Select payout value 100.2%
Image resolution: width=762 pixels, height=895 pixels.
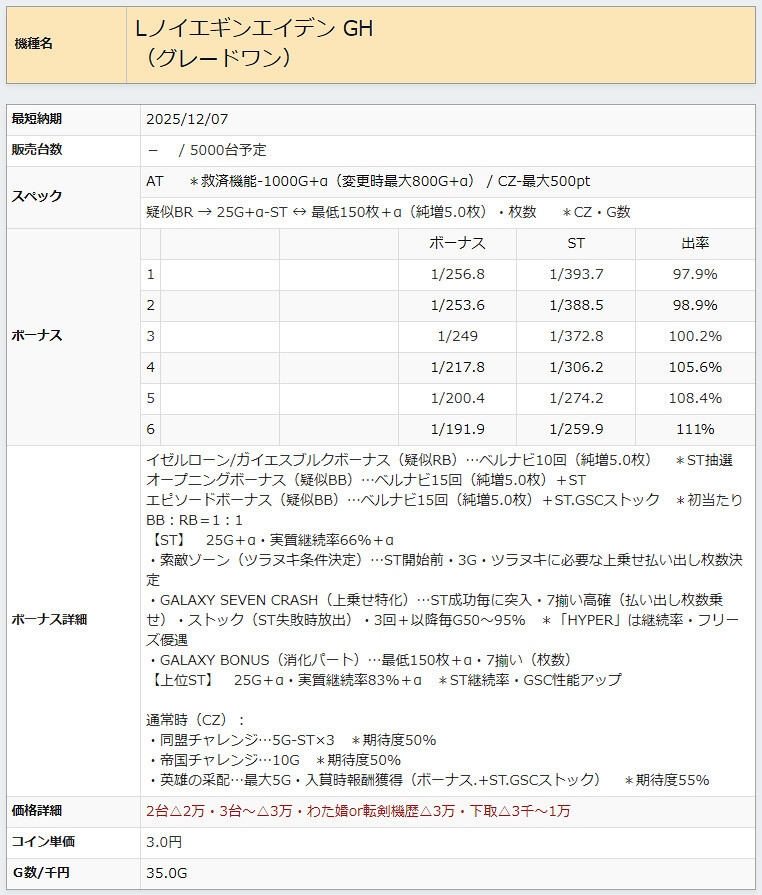pyautogui.click(x=695, y=336)
